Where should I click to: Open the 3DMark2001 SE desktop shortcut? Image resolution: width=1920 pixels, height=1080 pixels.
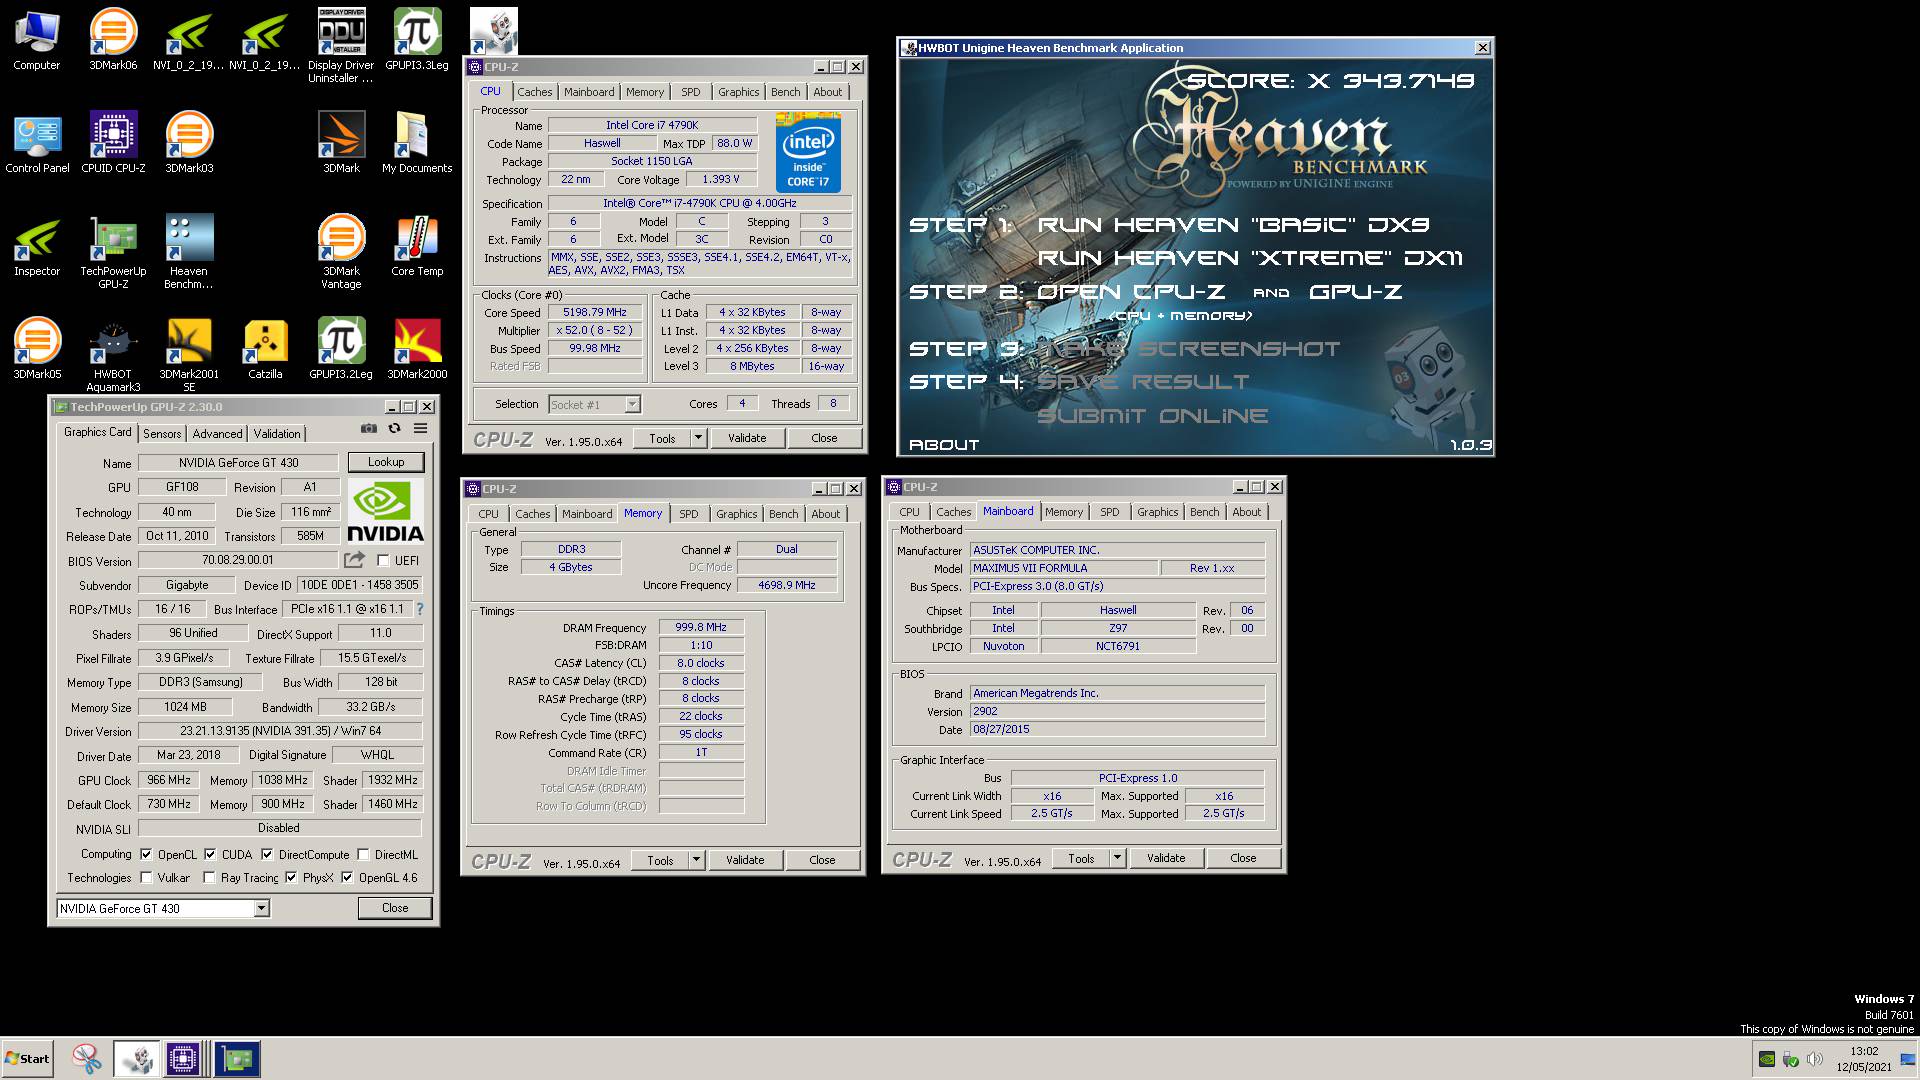tap(189, 355)
